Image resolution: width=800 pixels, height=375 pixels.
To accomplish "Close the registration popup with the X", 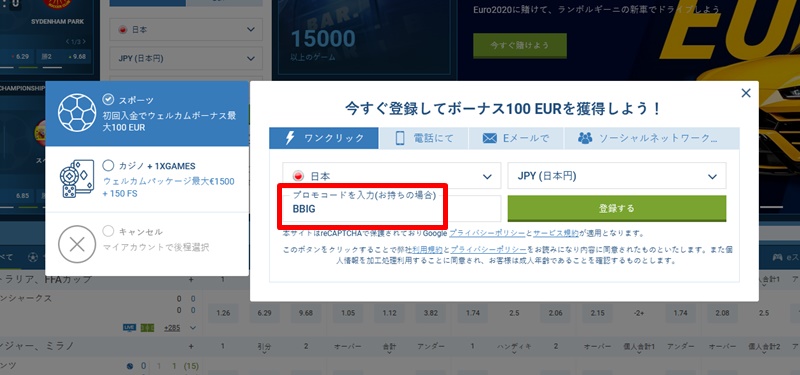I will (x=745, y=93).
